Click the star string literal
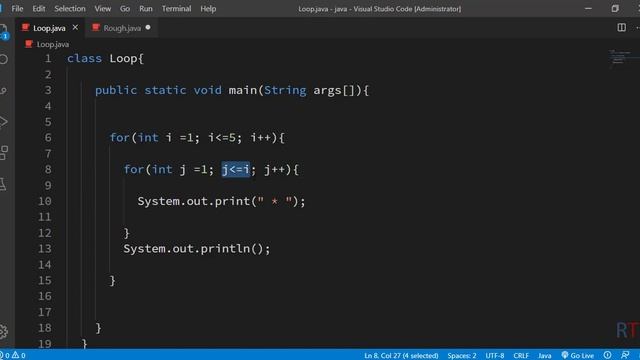The image size is (640, 360). [274, 201]
